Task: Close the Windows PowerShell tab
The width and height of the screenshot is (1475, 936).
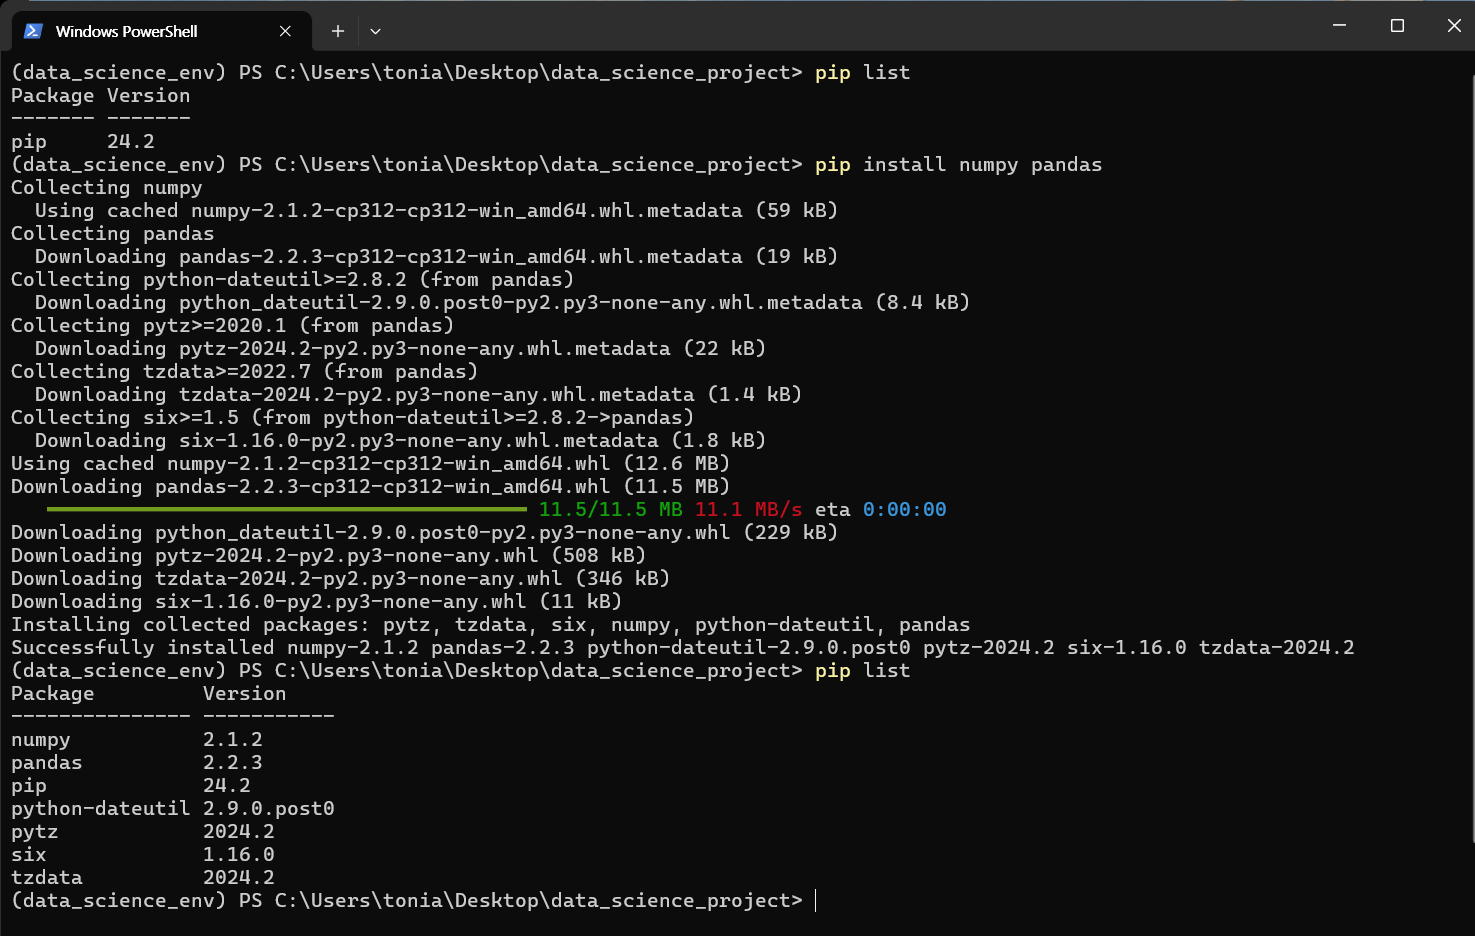Action: [285, 31]
